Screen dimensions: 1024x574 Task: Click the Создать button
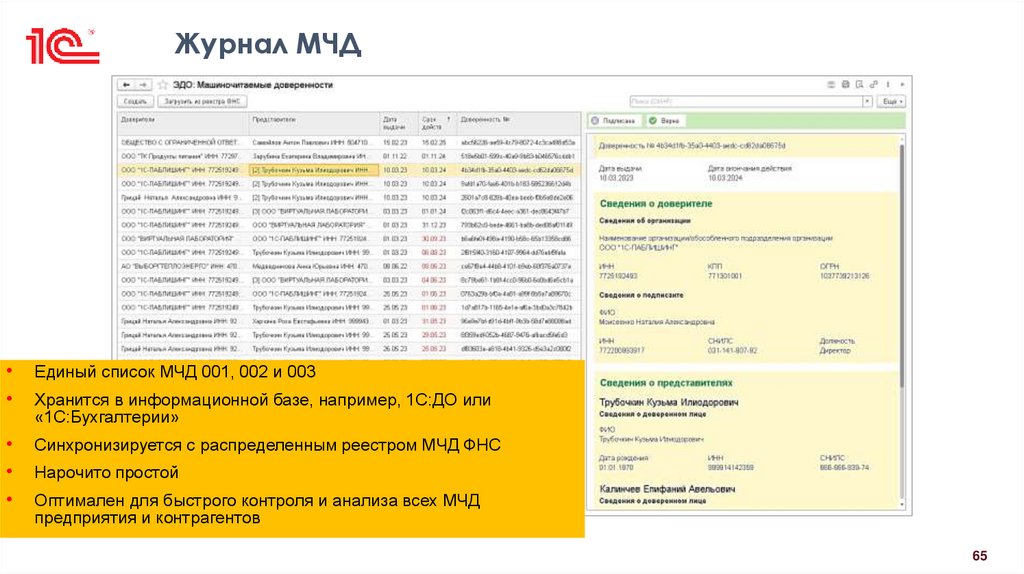point(135,102)
